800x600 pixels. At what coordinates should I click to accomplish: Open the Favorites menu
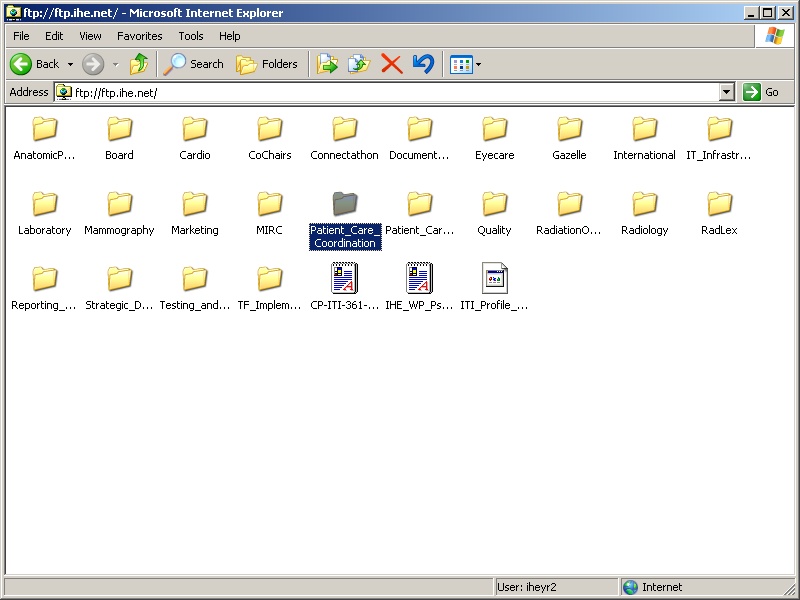pos(139,36)
